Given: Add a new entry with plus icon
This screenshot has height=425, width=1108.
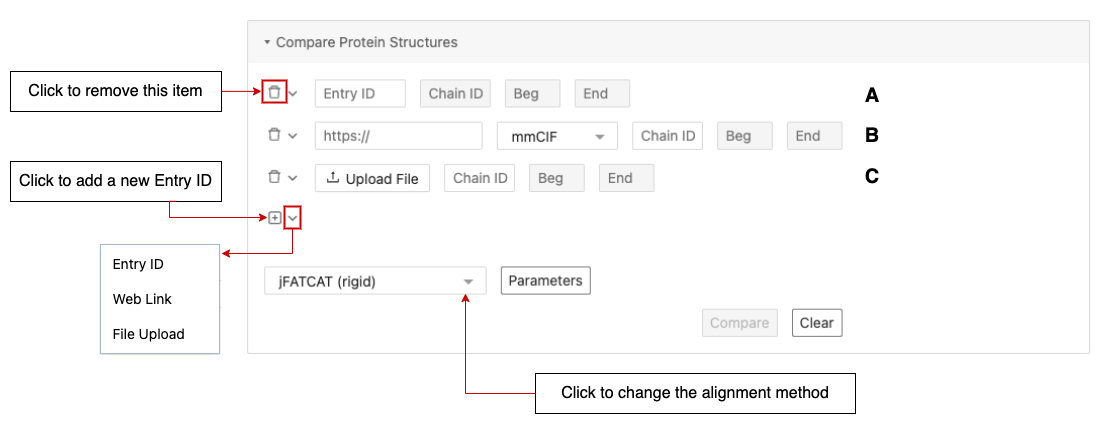Looking at the screenshot, I should pyautogui.click(x=275, y=218).
